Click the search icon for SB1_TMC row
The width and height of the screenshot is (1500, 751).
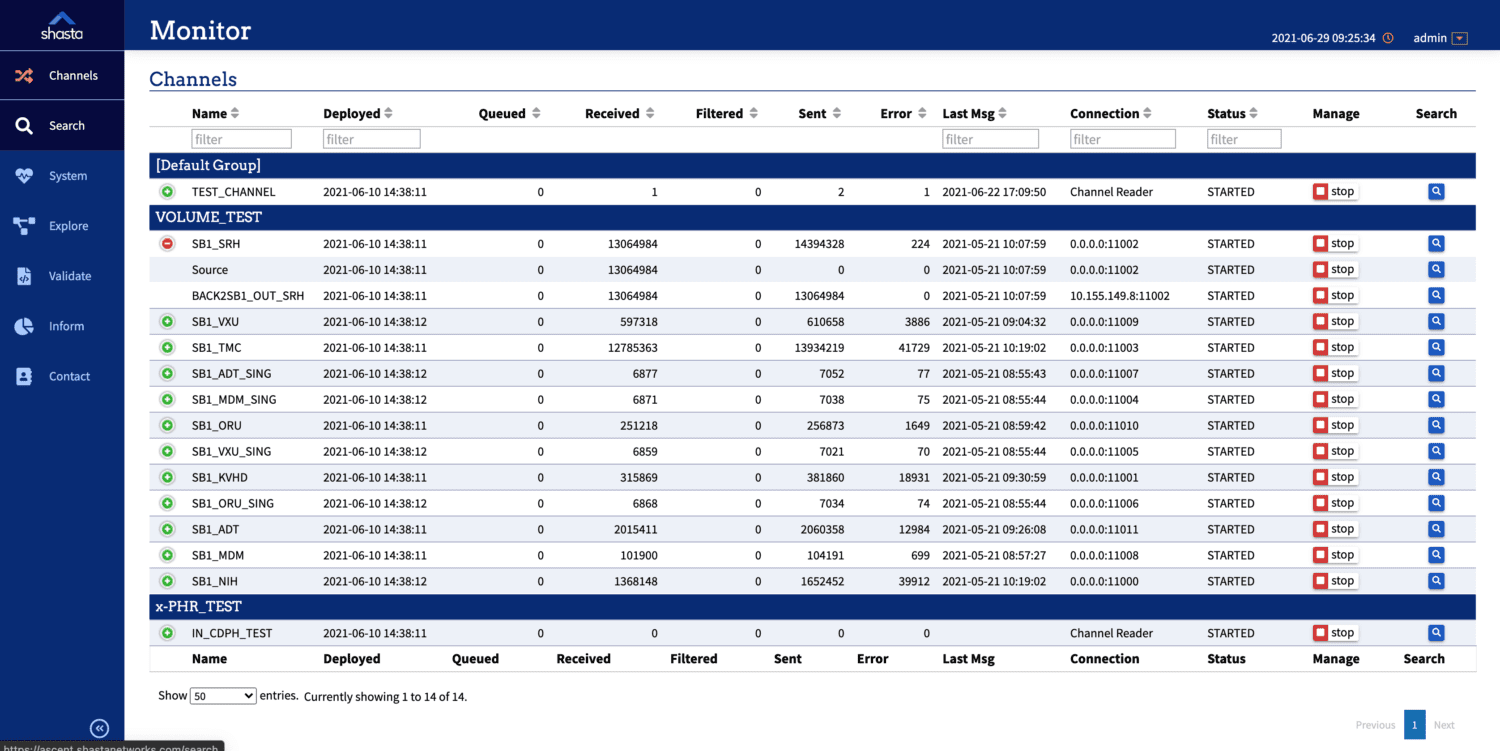pyautogui.click(x=1436, y=348)
